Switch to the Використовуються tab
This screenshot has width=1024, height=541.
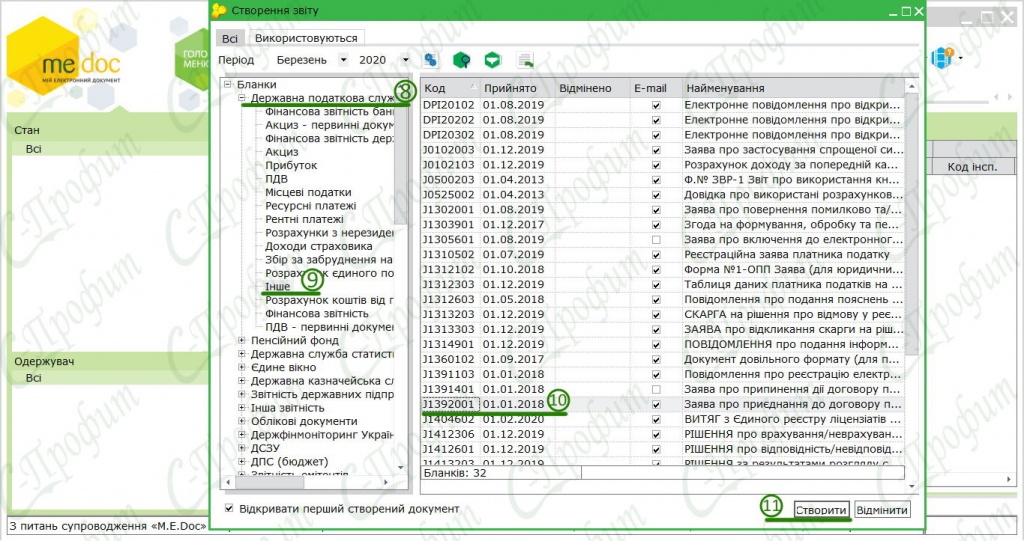tap(306, 38)
